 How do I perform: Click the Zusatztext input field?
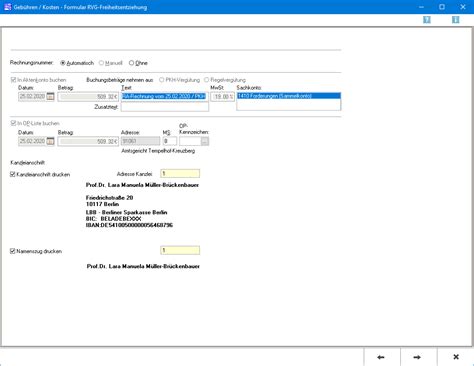tap(165, 107)
